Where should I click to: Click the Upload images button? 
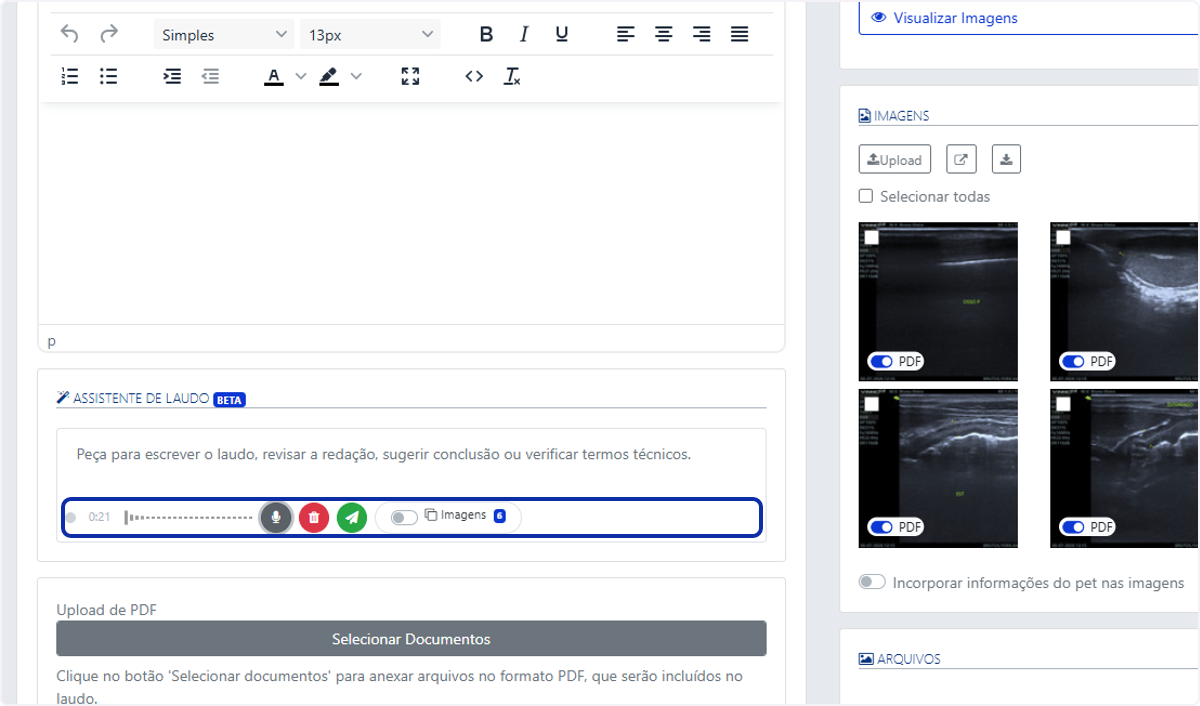click(895, 159)
